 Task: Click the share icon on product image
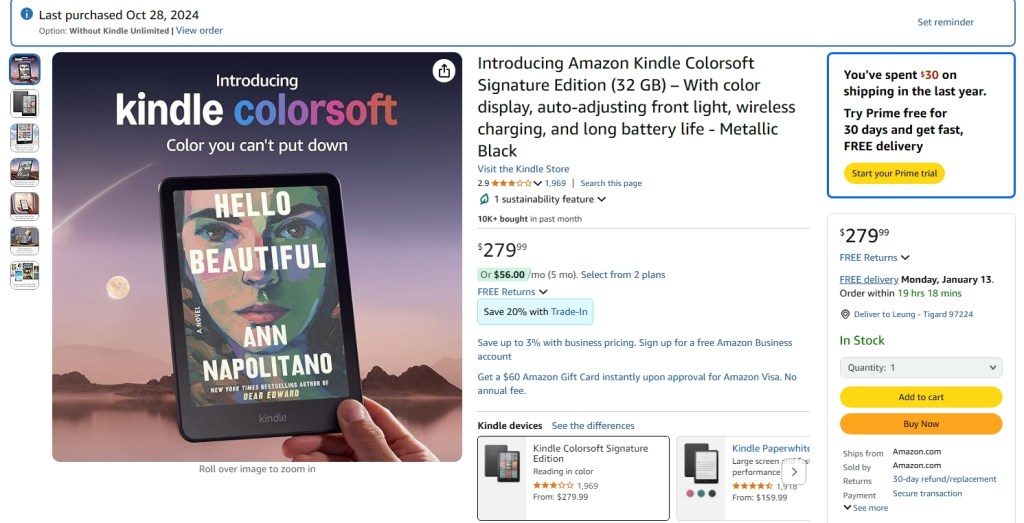[x=444, y=70]
